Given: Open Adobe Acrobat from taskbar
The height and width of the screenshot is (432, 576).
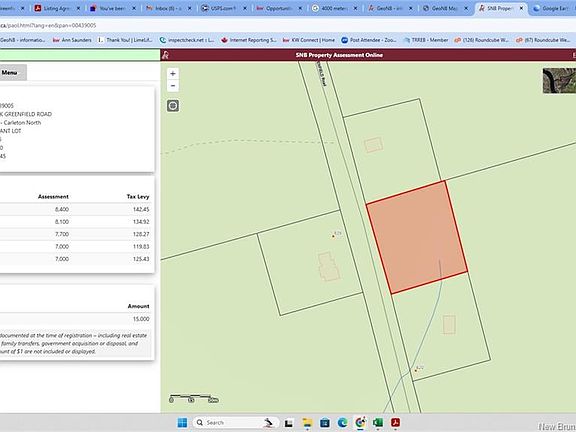Looking at the screenshot, I should pyautogui.click(x=395, y=423).
